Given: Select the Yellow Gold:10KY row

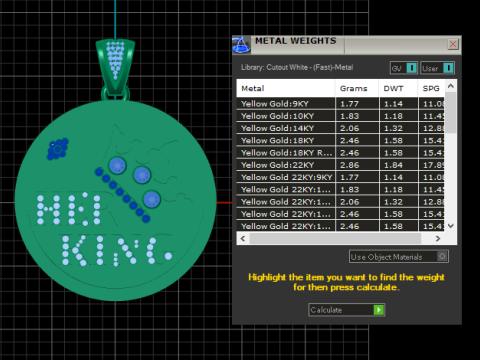Looking at the screenshot, I should 340,116.
